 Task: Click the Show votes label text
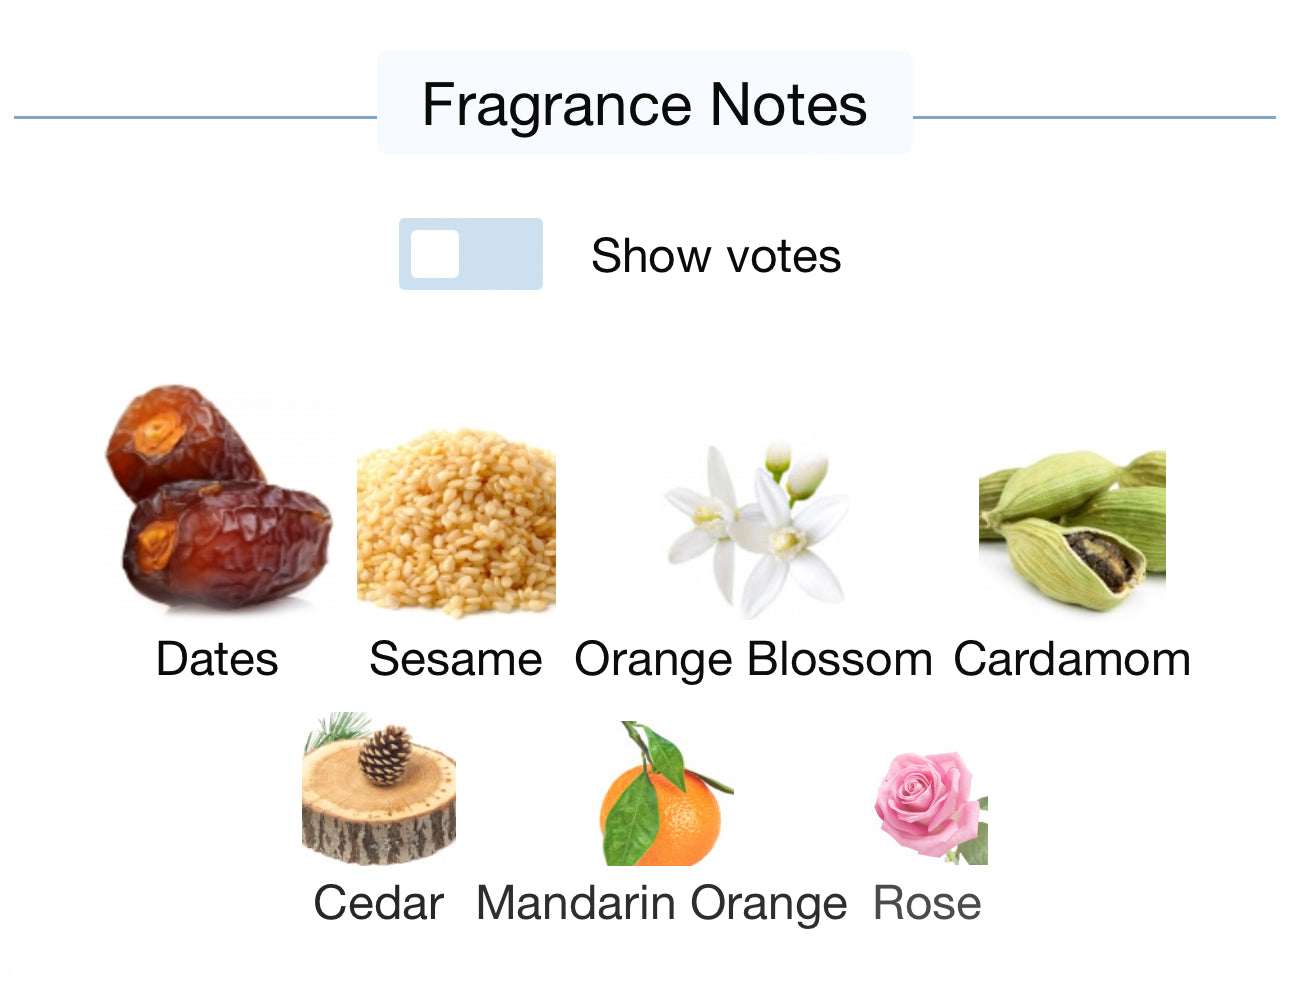716,256
